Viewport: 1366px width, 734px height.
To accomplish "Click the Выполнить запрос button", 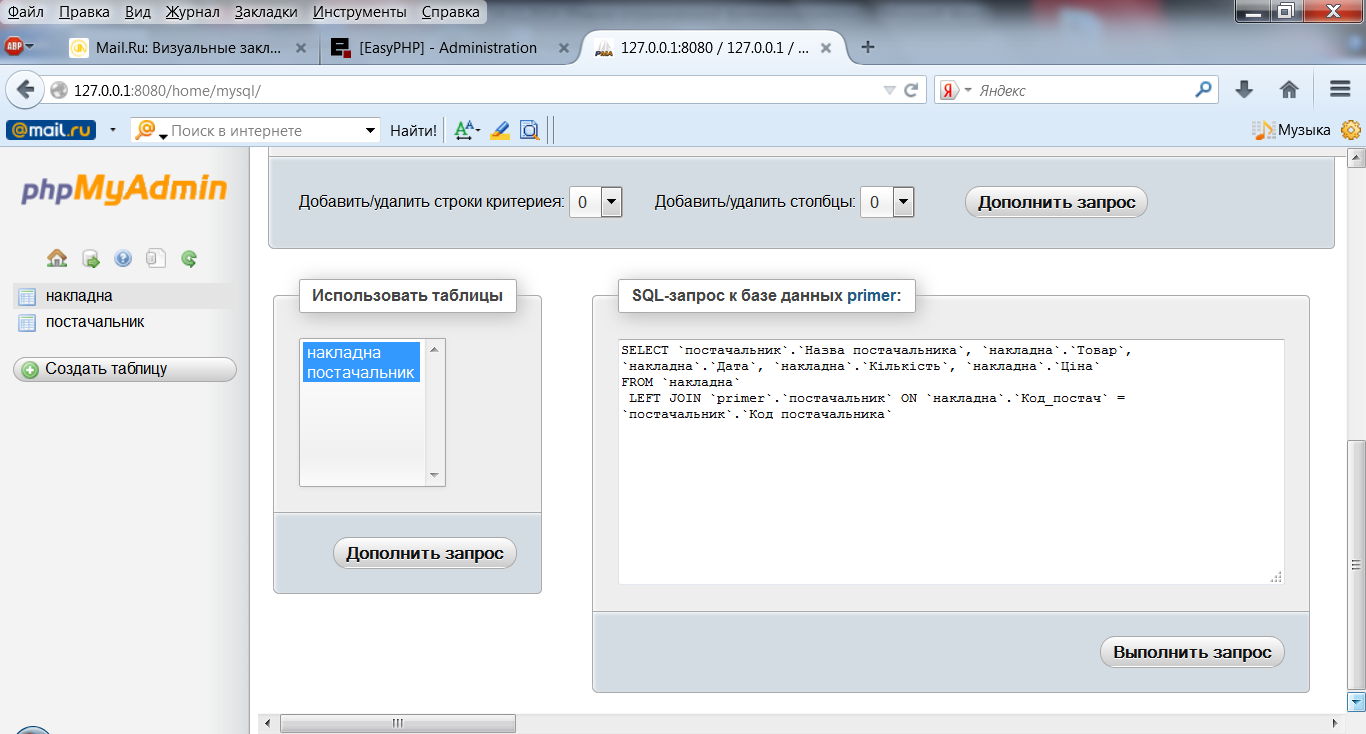I will coord(1192,652).
